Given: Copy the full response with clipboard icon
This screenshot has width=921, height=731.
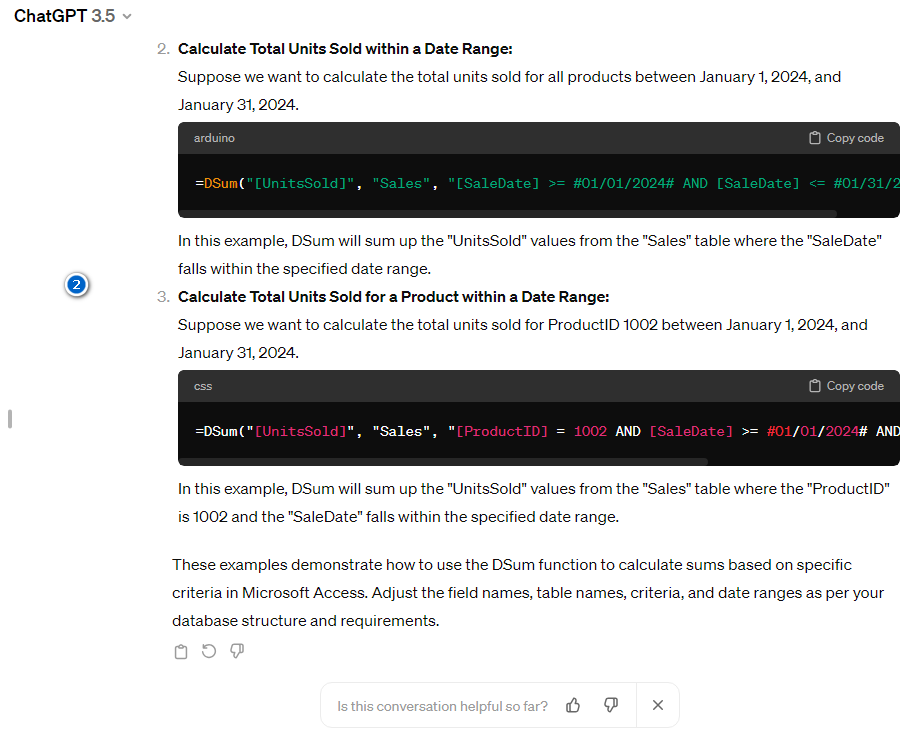Looking at the screenshot, I should tap(181, 652).
